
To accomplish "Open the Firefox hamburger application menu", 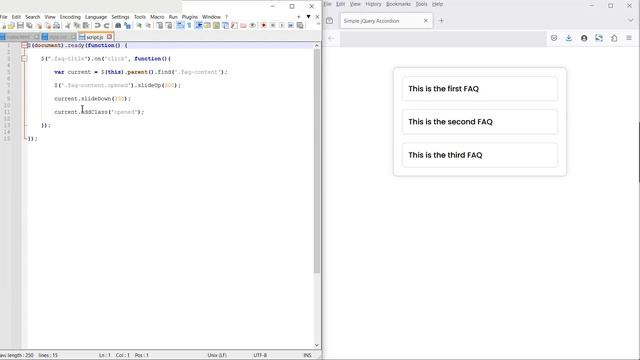I will pyautogui.click(x=629, y=38).
